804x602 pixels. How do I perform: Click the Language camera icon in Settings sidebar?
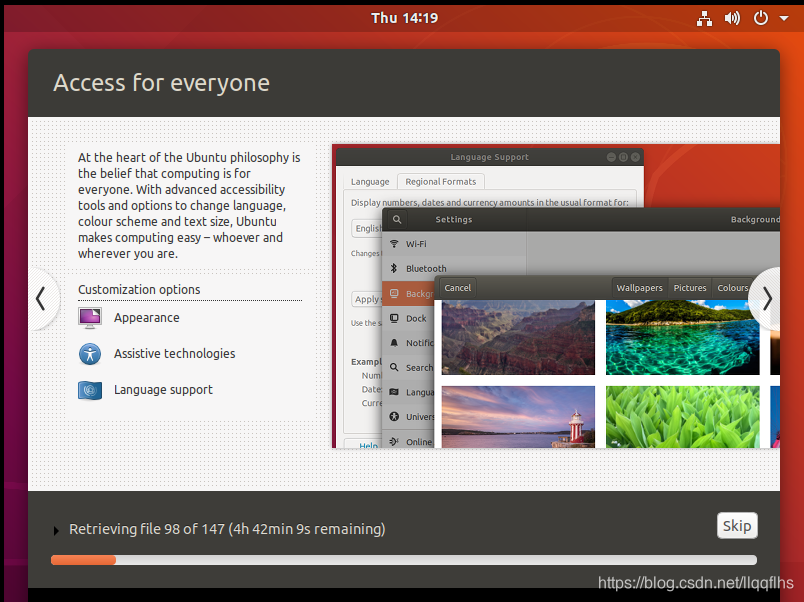(394, 392)
